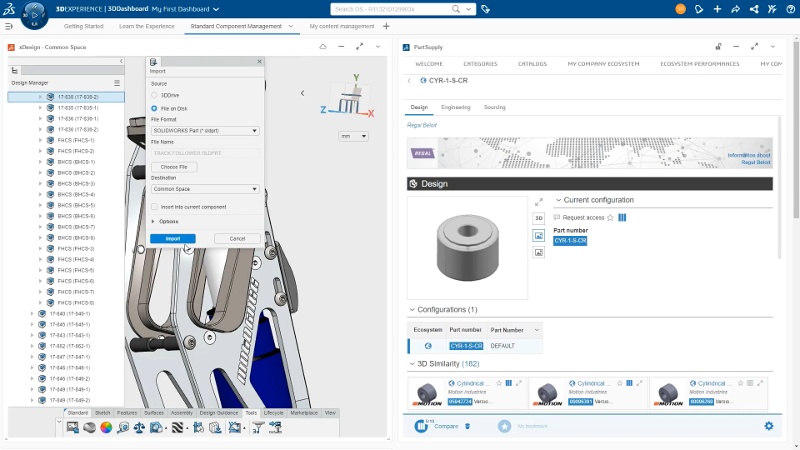Open the My content management tab
The height and width of the screenshot is (450, 800).
(x=342, y=26)
